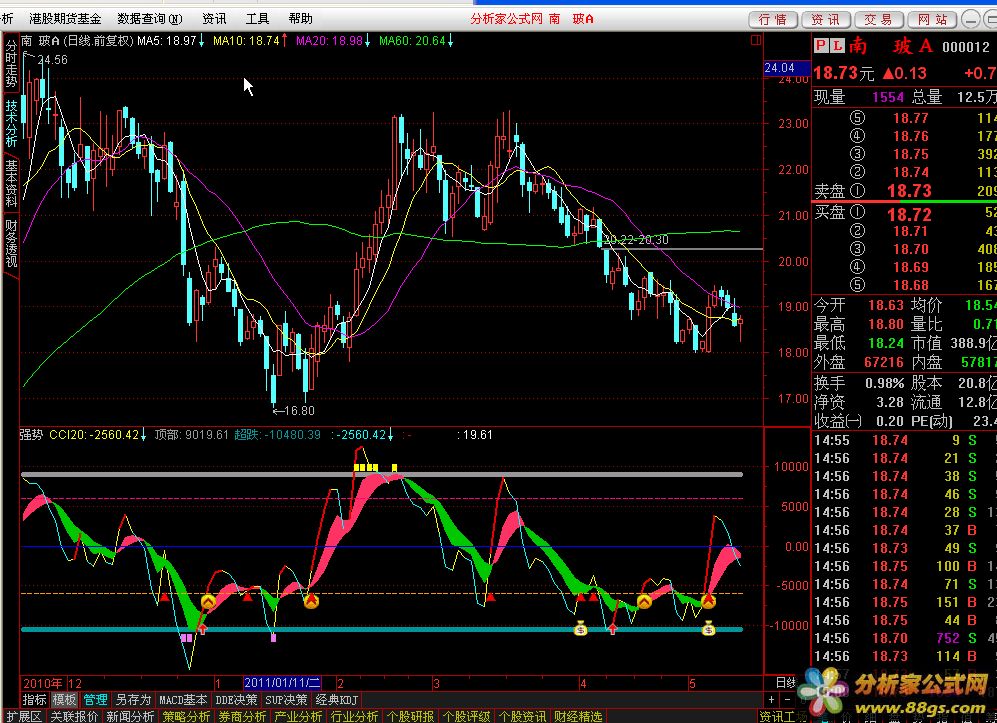Viewport: 997px width, 723px height.
Task: Click the MA10: 18.74 indicator label
Action: coord(250,41)
